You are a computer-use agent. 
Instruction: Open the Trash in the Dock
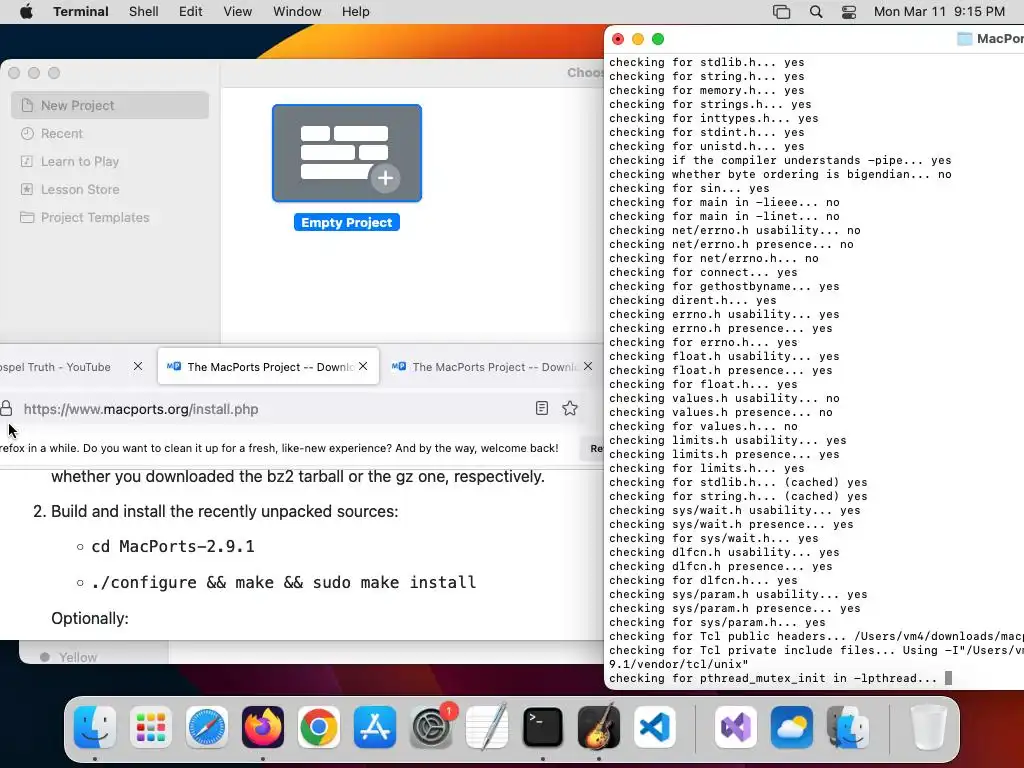point(928,727)
